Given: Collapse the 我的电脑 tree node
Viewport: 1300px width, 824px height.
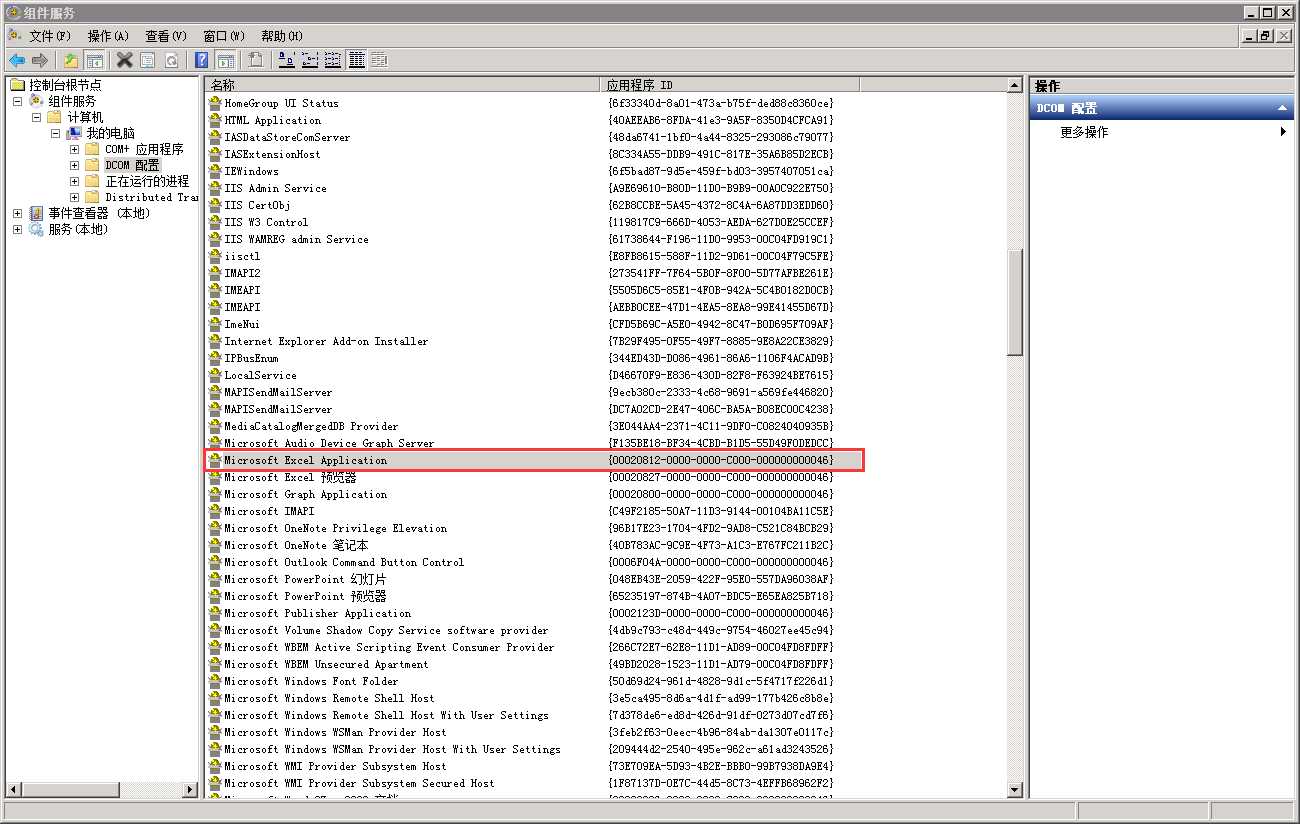Looking at the screenshot, I should click(x=55, y=133).
